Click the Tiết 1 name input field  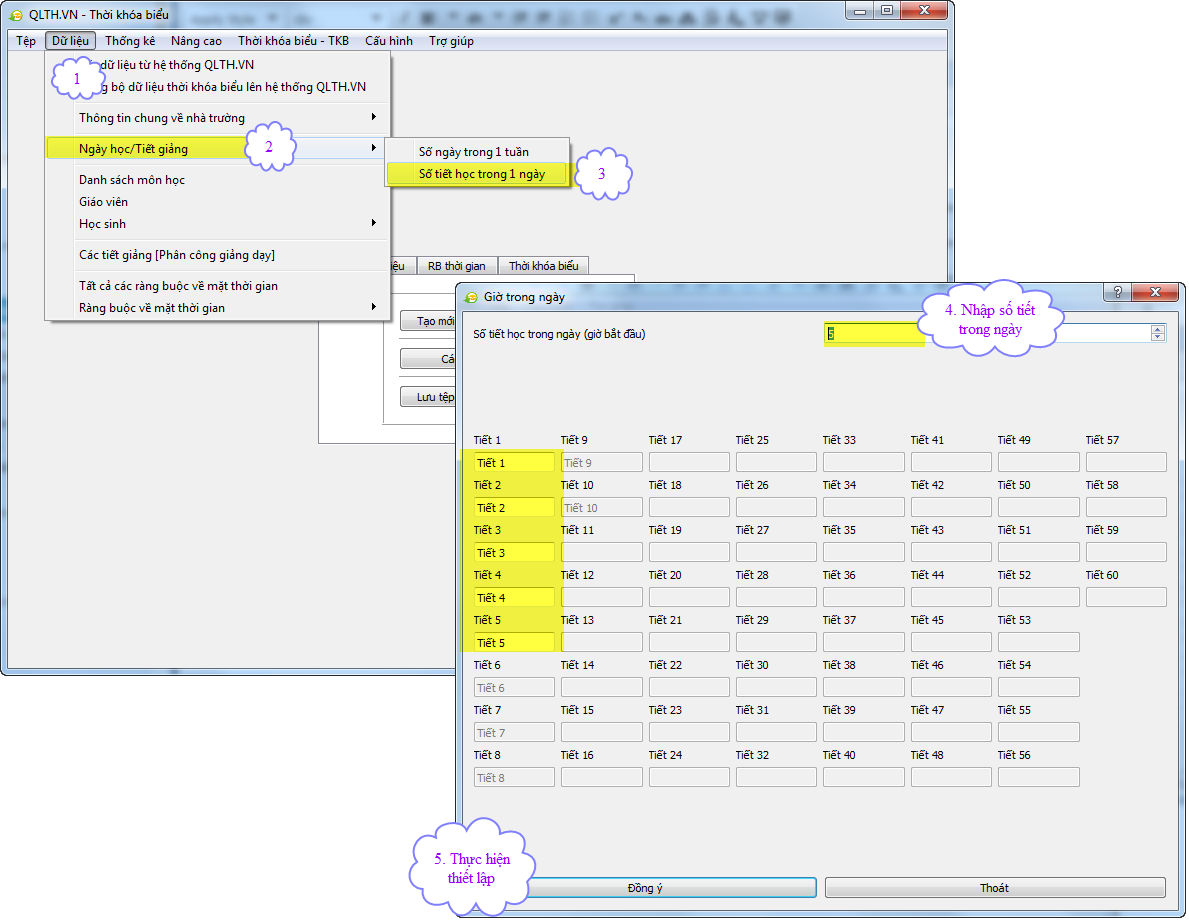click(x=514, y=463)
